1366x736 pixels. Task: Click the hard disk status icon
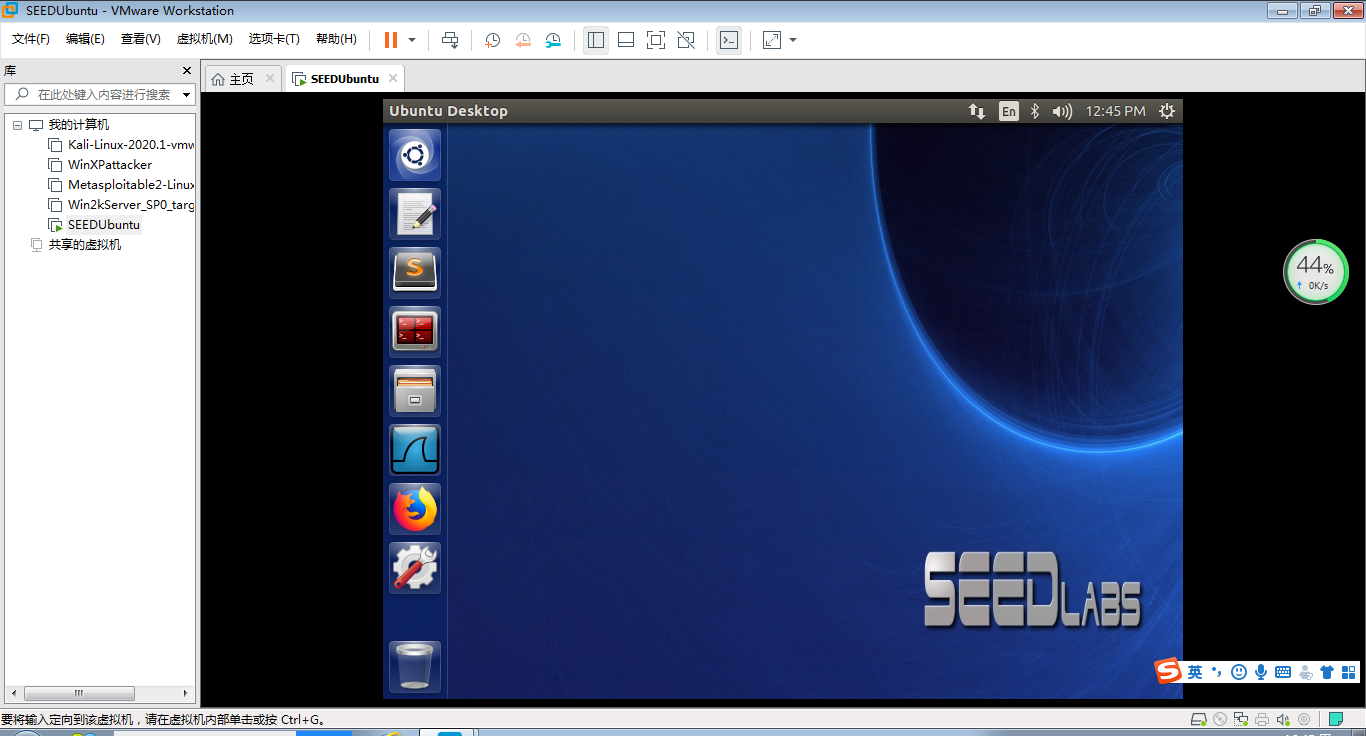tap(1199, 719)
